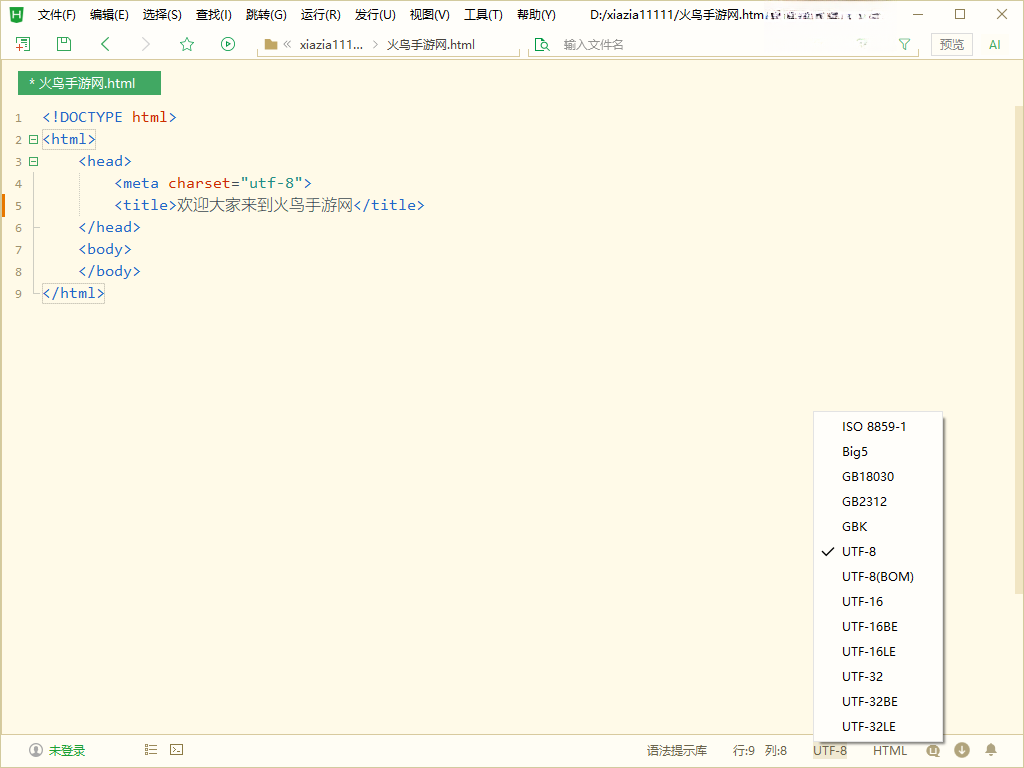Click the vertical editor scrollbar
Image resolution: width=1024 pixels, height=768 pixels.
click(1019, 349)
